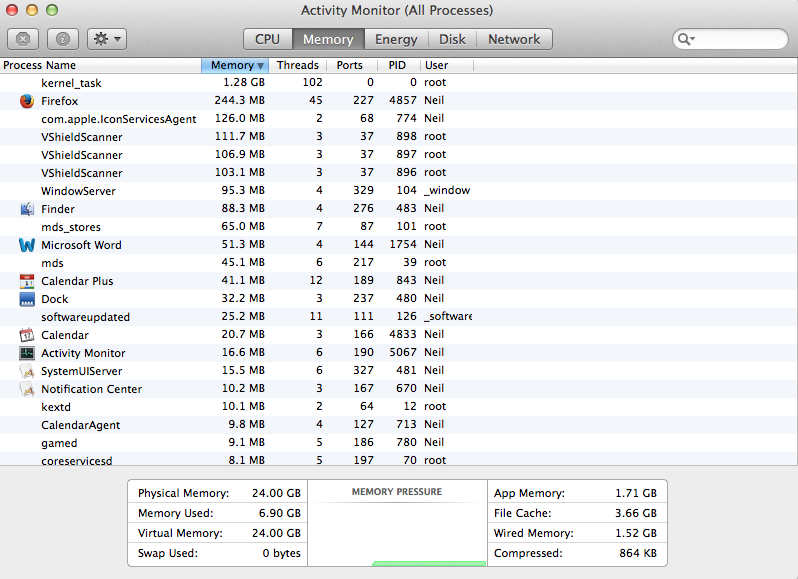Open the Energy tab
The width and height of the screenshot is (798, 579).
[x=396, y=39]
